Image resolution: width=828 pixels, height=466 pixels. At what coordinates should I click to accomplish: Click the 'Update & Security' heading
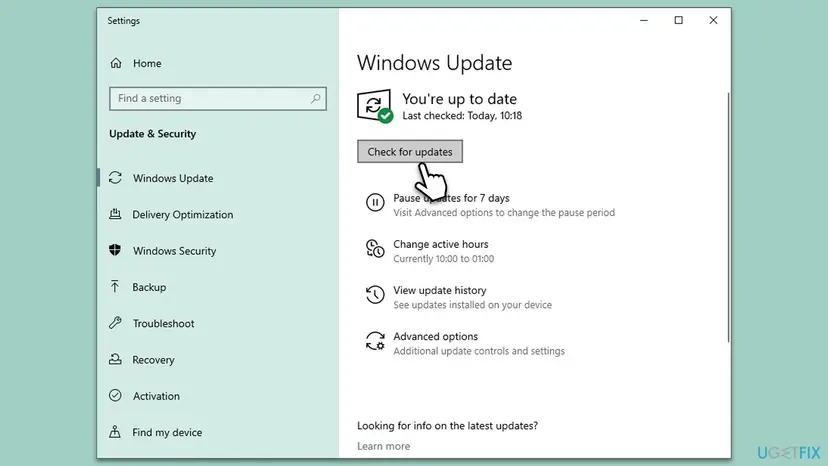pos(153,134)
